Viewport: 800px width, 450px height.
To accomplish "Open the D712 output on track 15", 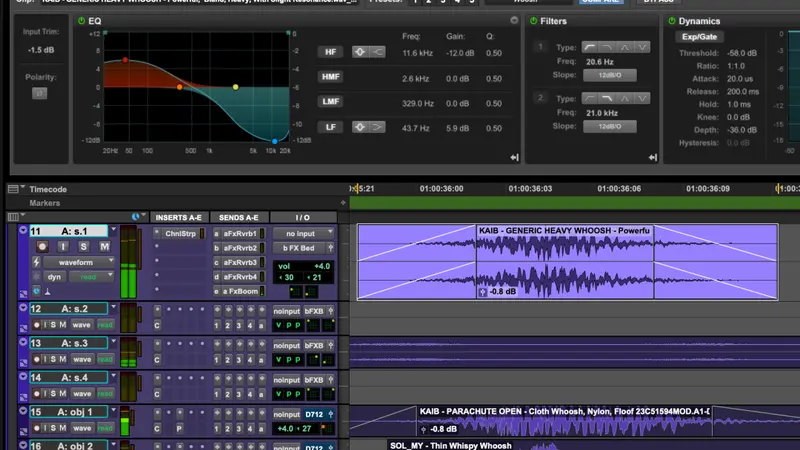I will [x=314, y=414].
